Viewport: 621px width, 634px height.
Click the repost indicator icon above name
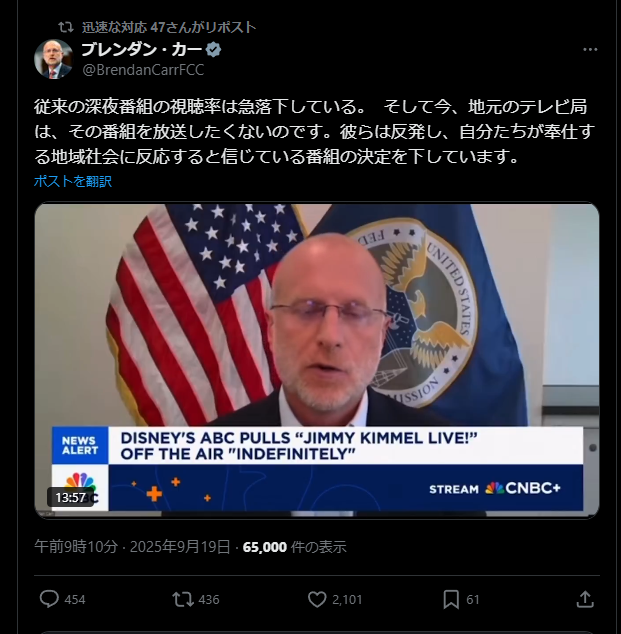[x=65, y=27]
